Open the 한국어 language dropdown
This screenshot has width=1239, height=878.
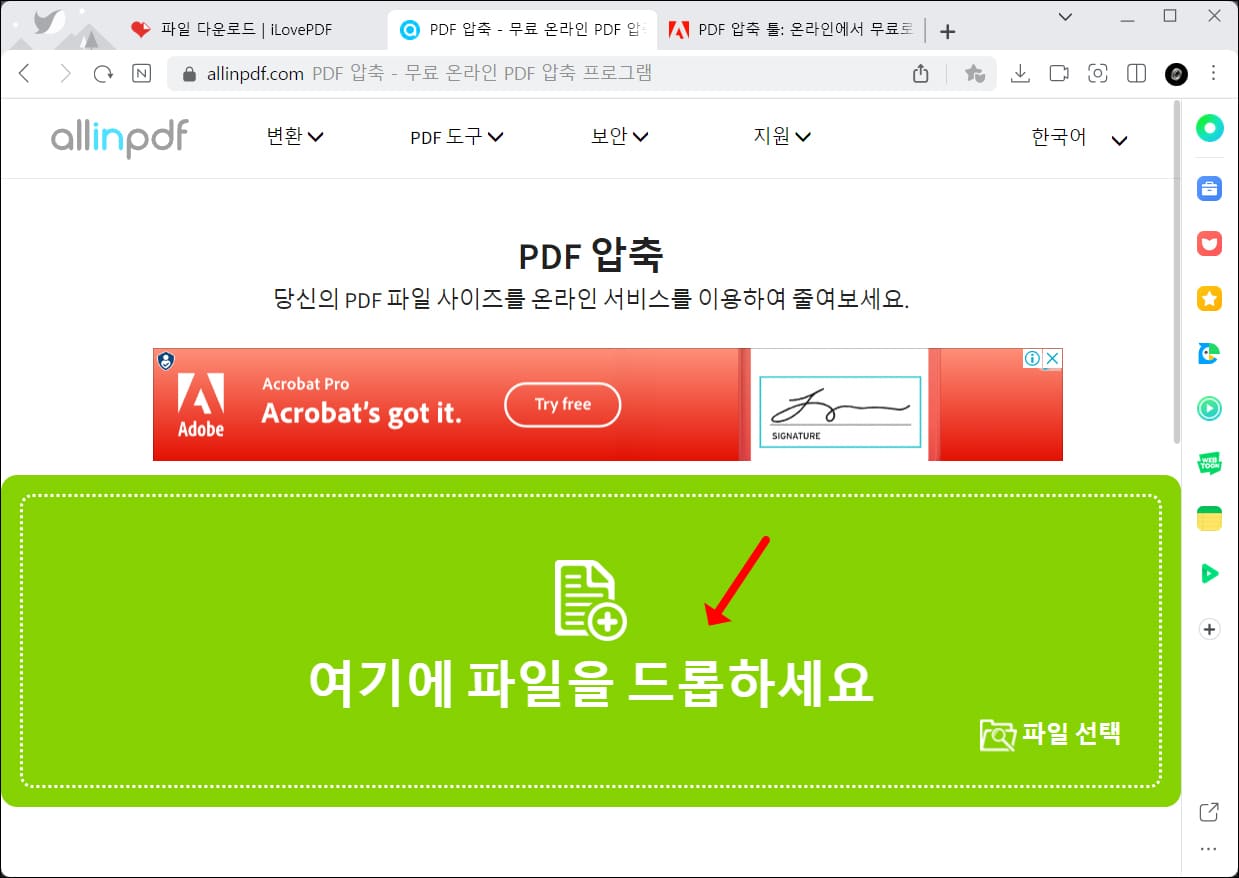1058,136
